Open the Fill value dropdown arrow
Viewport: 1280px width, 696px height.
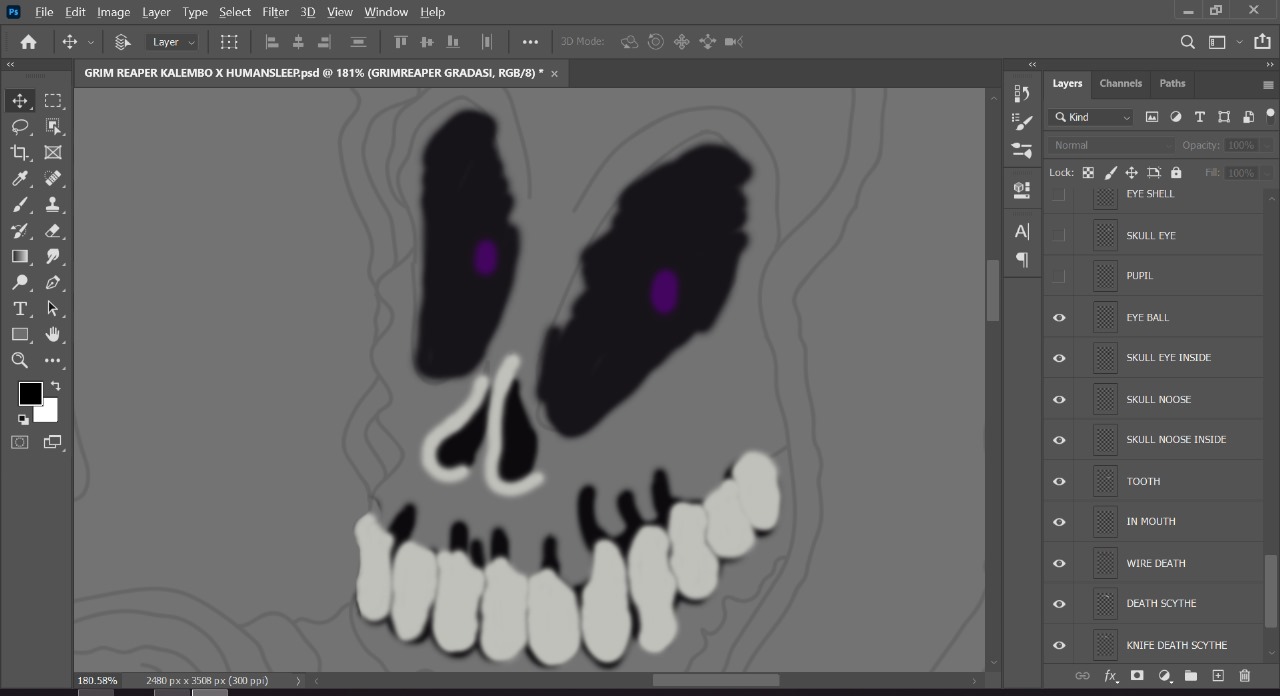tap(1267, 173)
